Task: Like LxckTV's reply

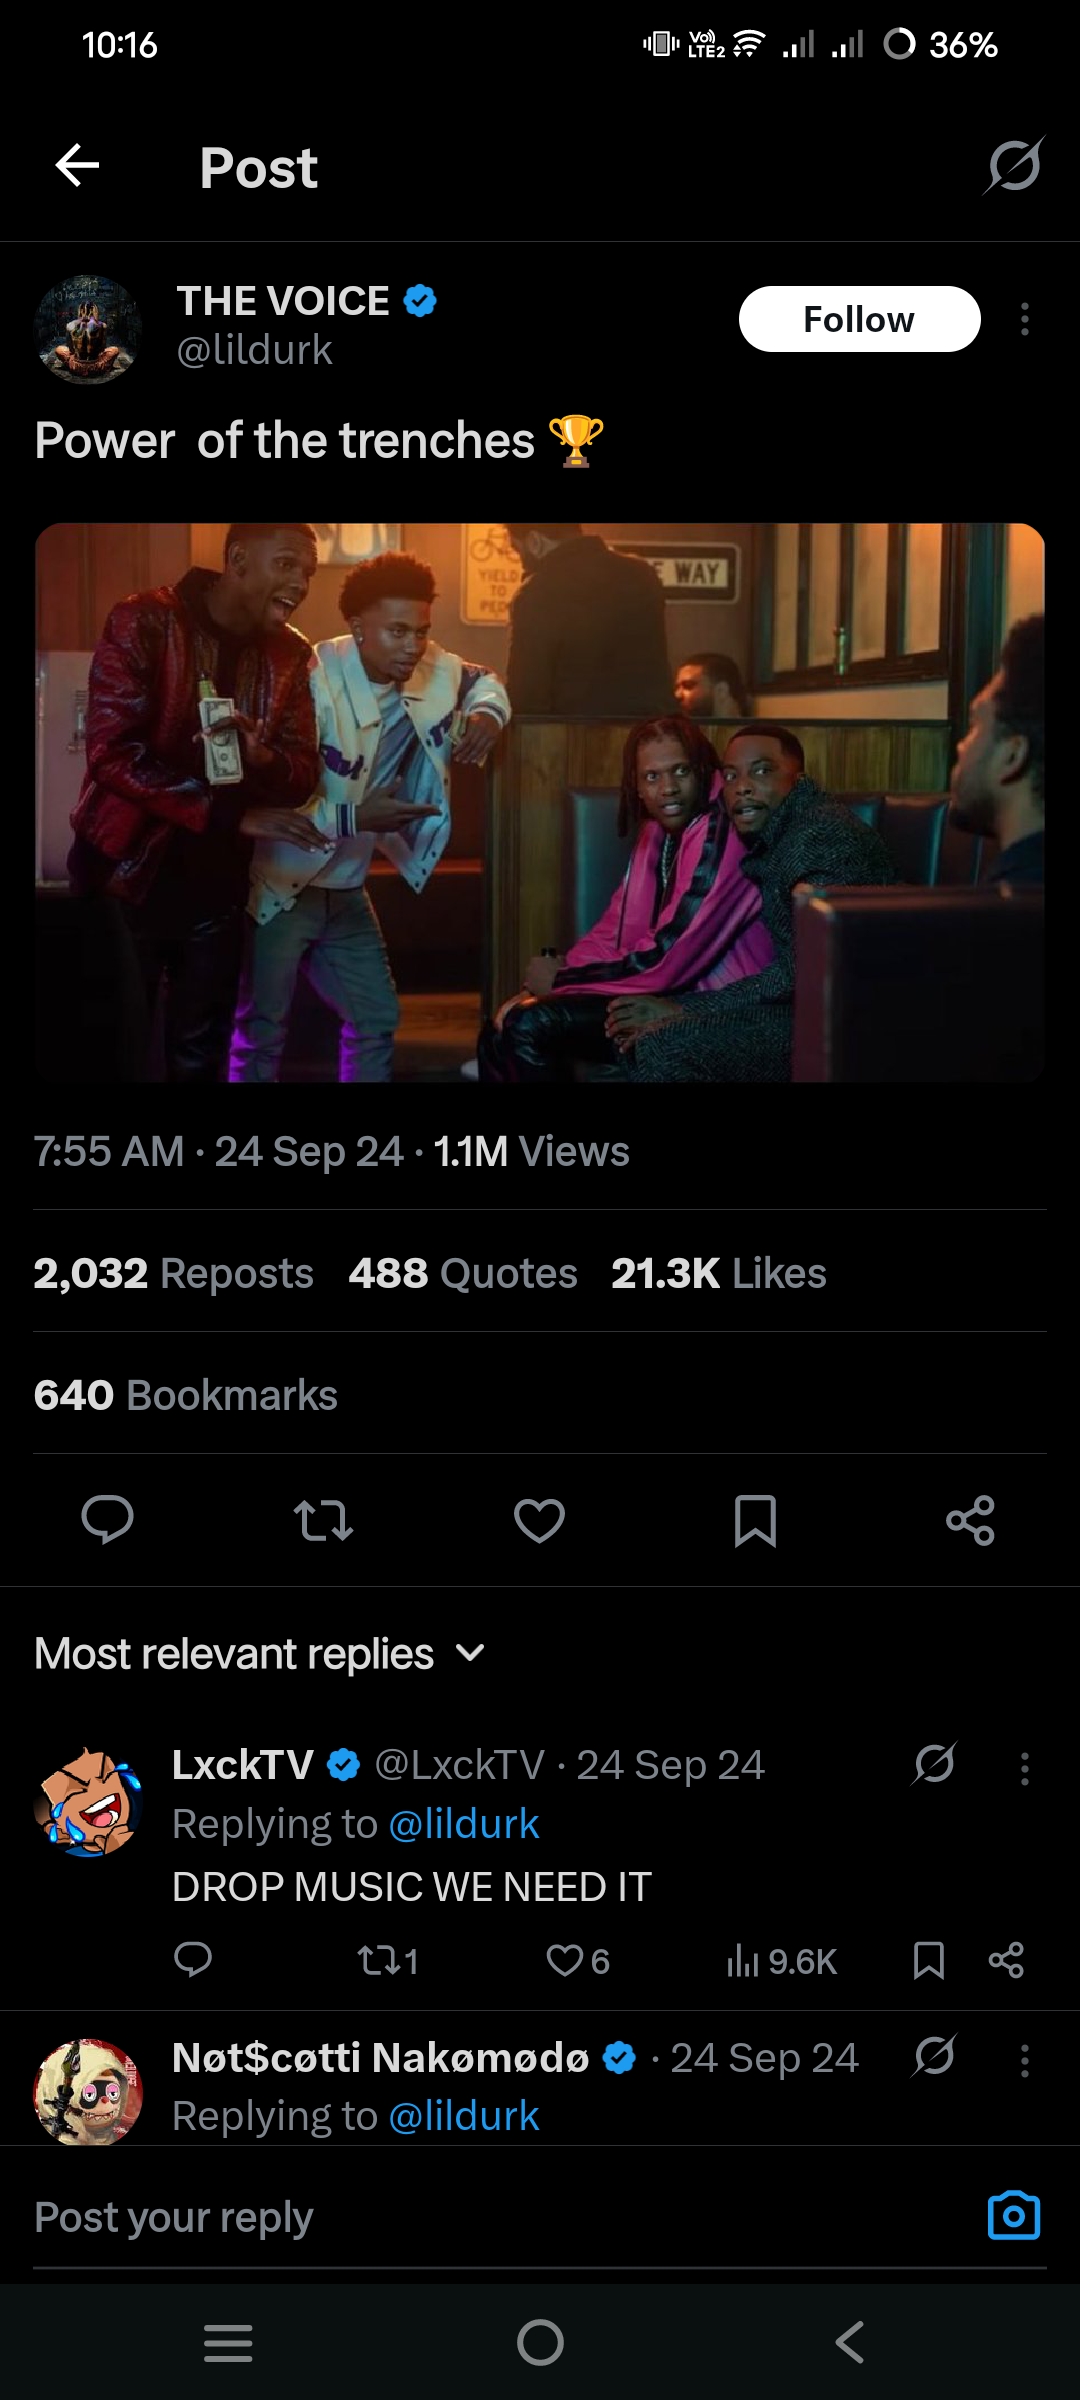Action: [x=565, y=1960]
